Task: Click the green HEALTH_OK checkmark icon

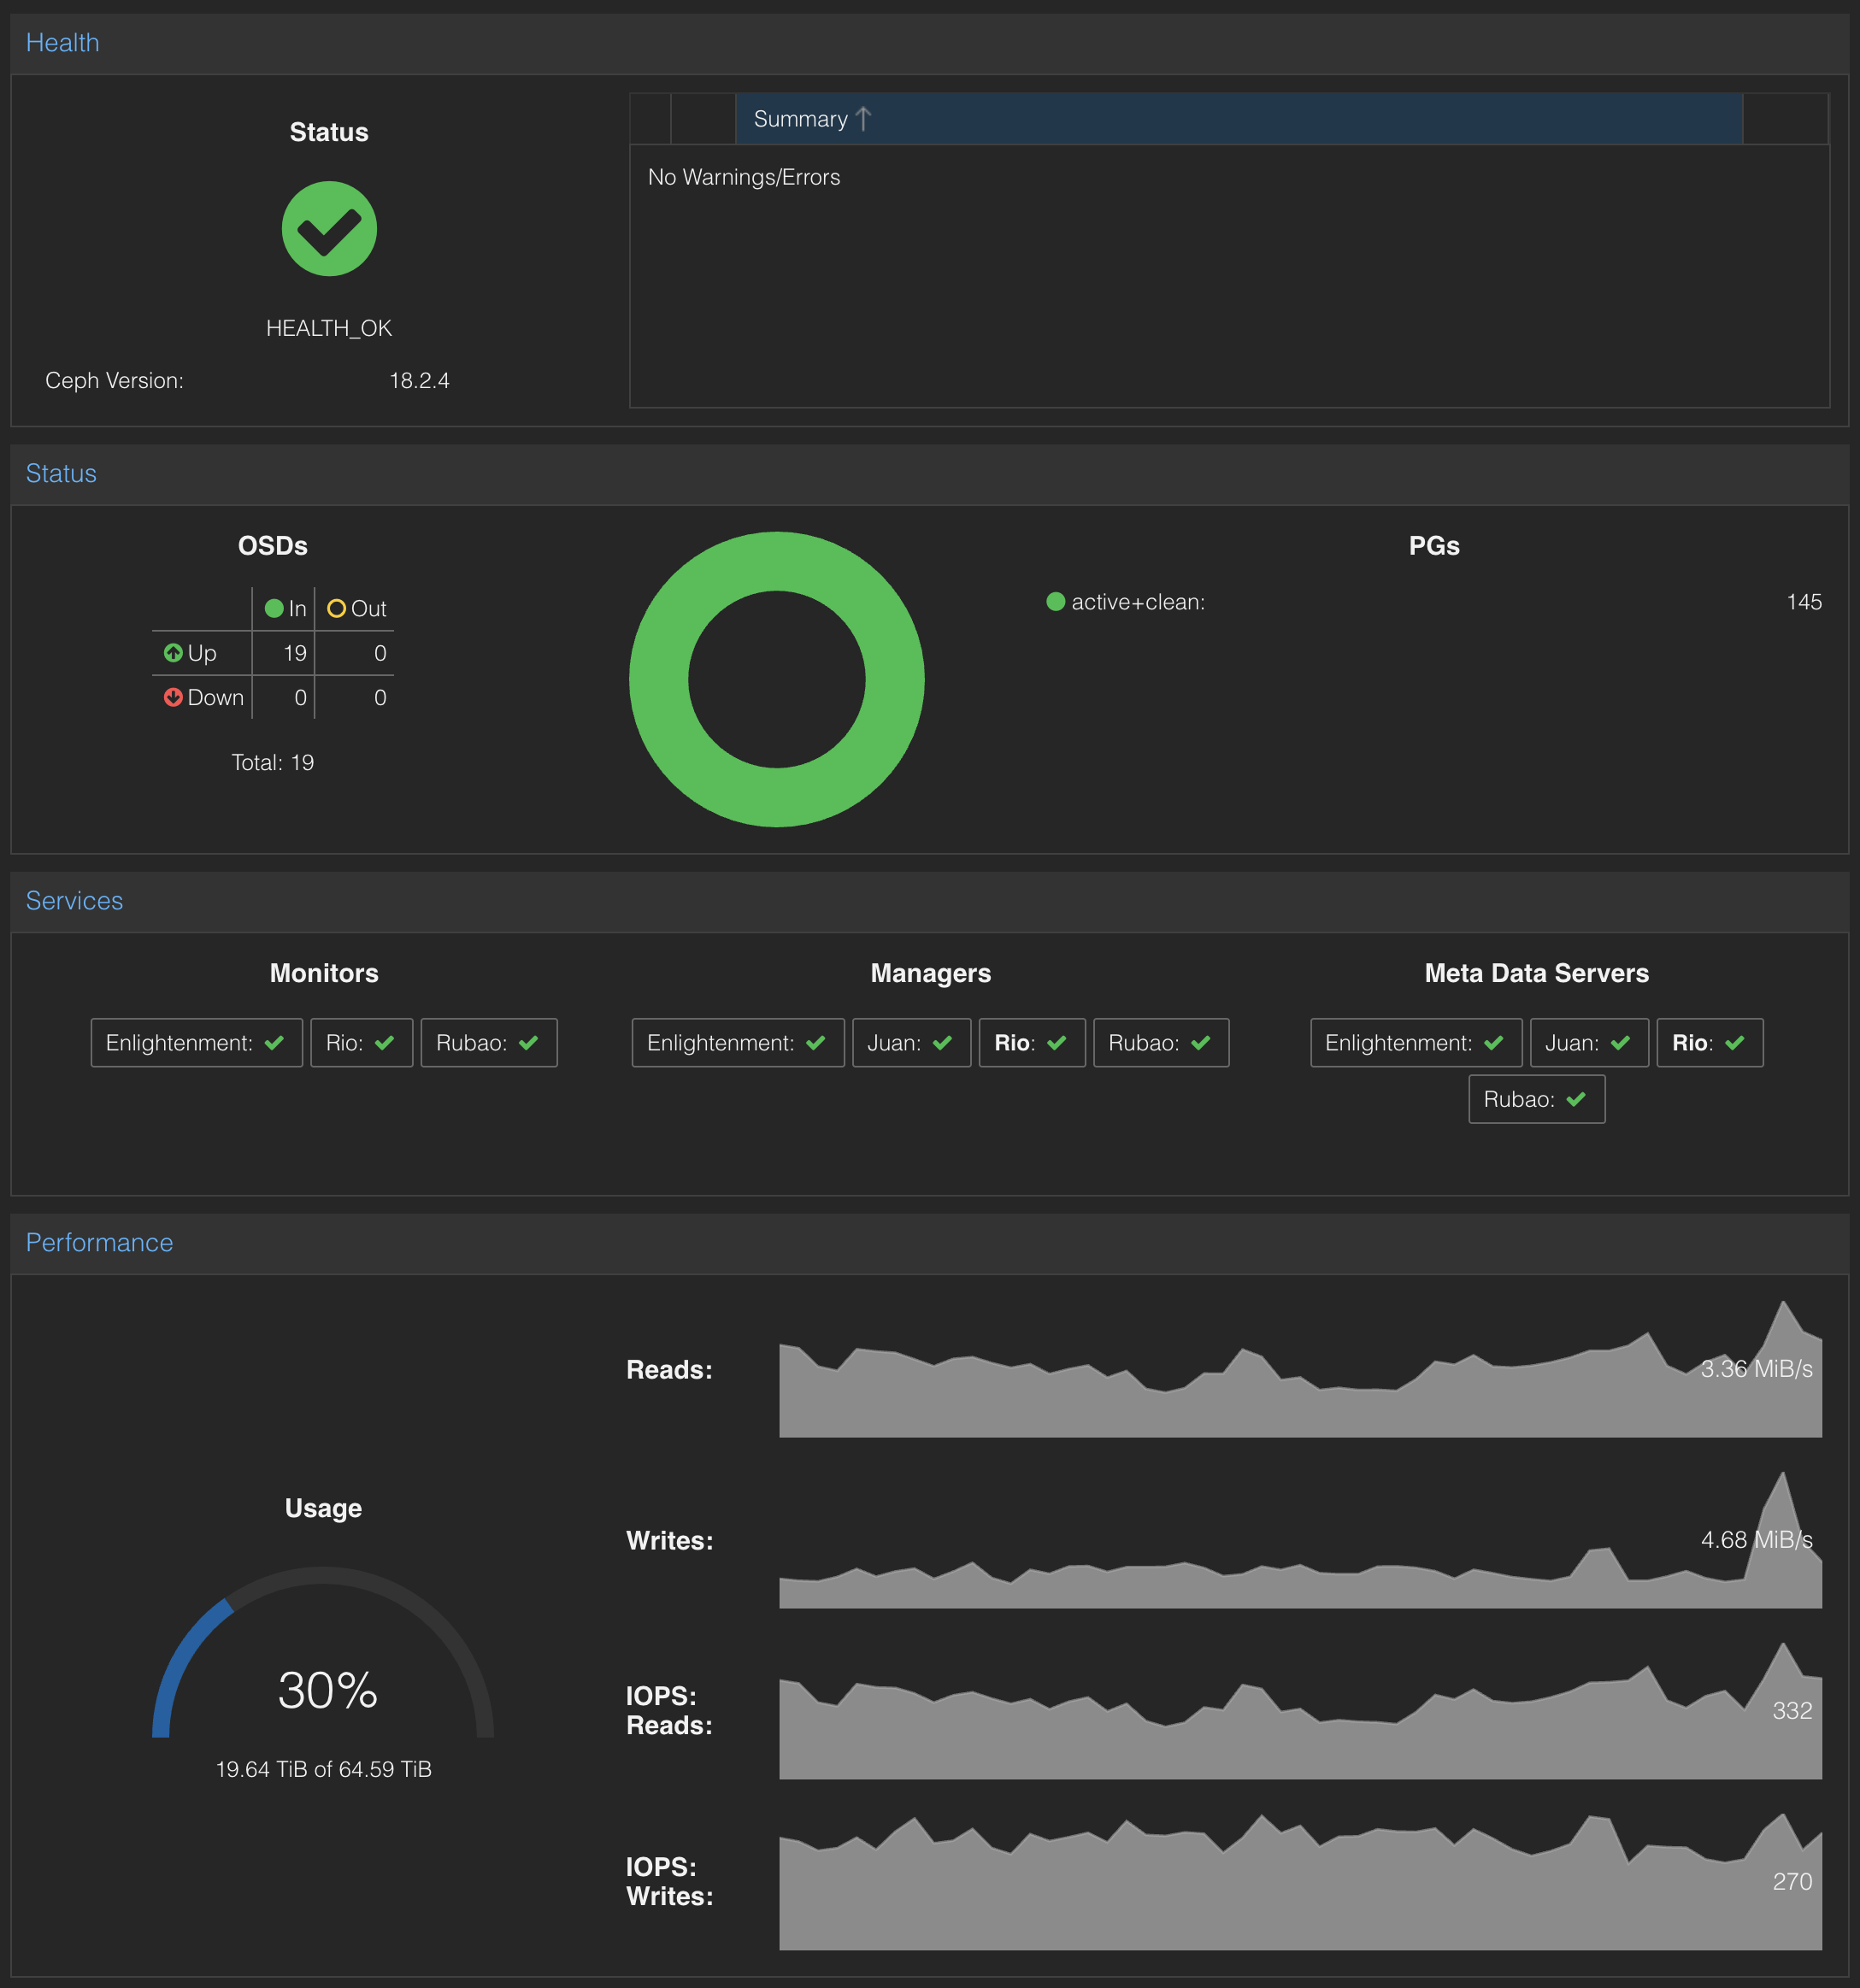Action: (x=329, y=229)
